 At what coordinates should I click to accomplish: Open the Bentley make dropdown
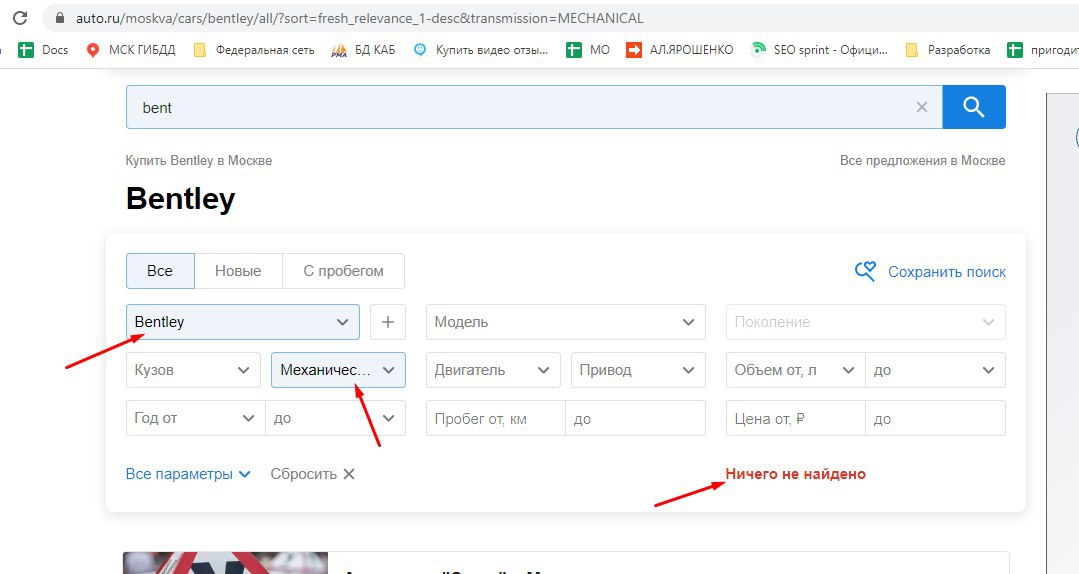[243, 322]
